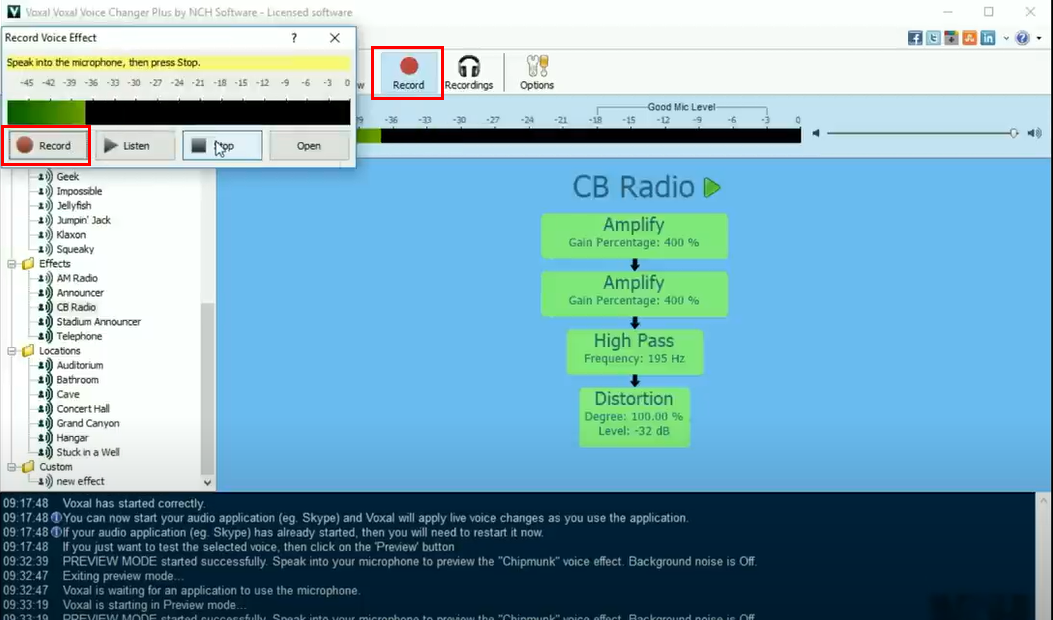
Task: Click the Announcer voice icon
Action: click(45, 293)
